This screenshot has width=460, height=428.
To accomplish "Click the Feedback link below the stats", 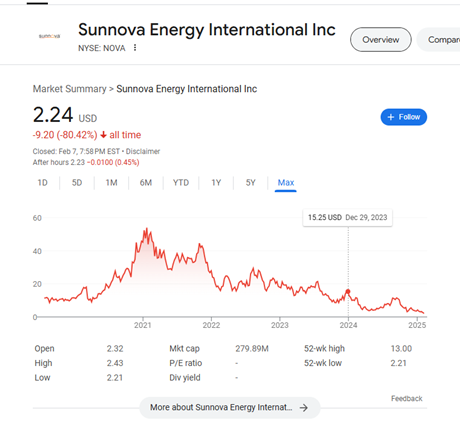I will 407,398.
